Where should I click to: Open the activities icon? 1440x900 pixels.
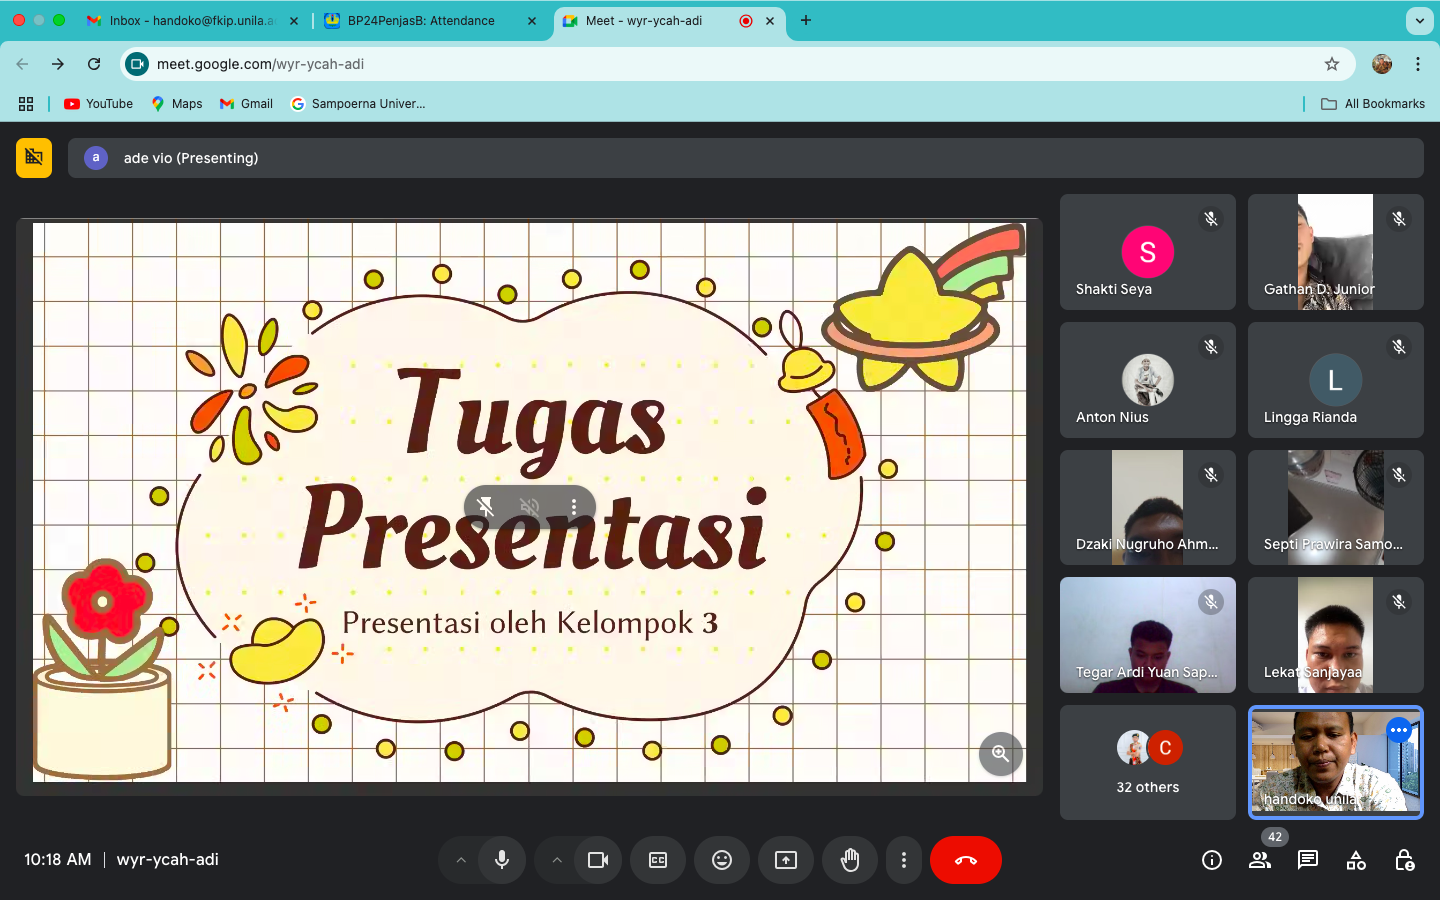tap(1356, 860)
